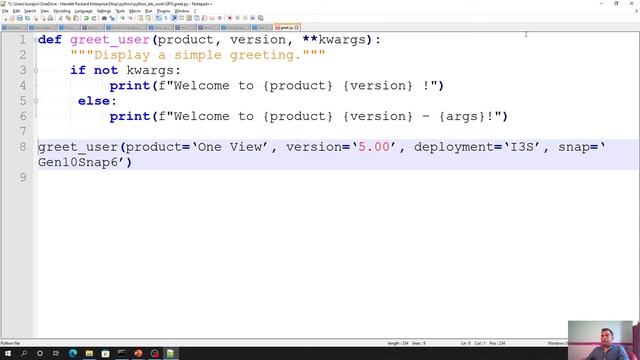Click the Save All toolbar icon
Viewport: 640px width, 360px height.
pyautogui.click(x=27, y=18)
